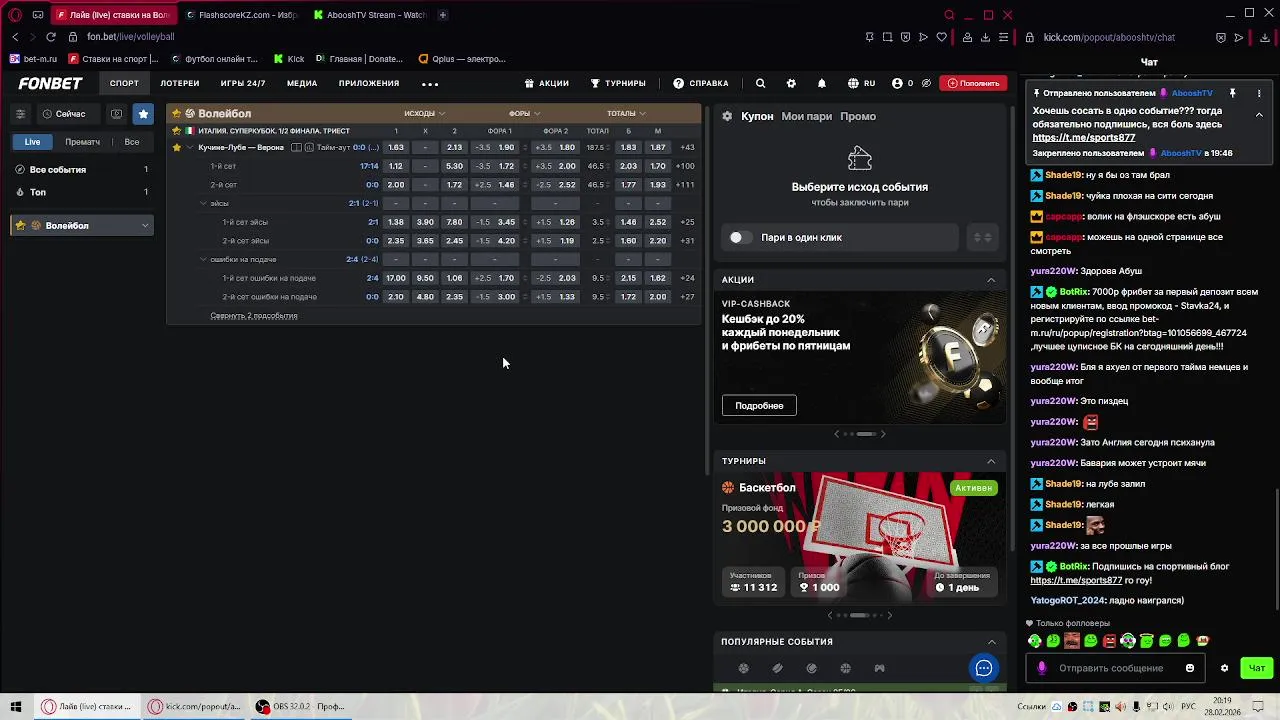Select the tennis icon in popular events
This screenshot has width=1280, height=720.
coord(811,668)
